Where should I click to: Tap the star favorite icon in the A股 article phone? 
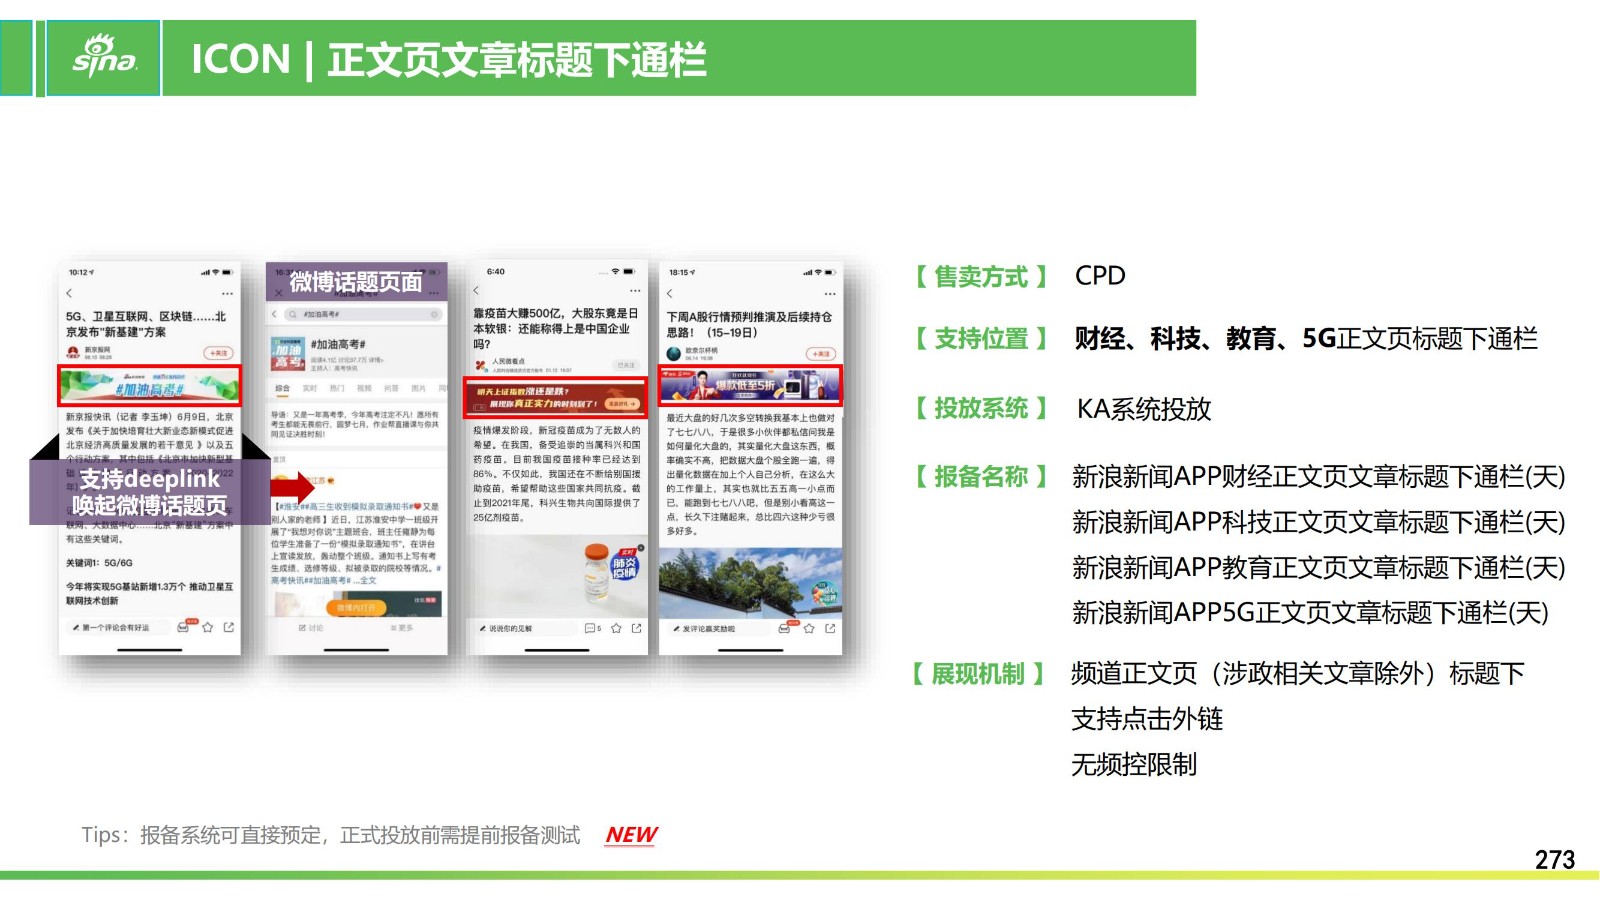tap(809, 628)
